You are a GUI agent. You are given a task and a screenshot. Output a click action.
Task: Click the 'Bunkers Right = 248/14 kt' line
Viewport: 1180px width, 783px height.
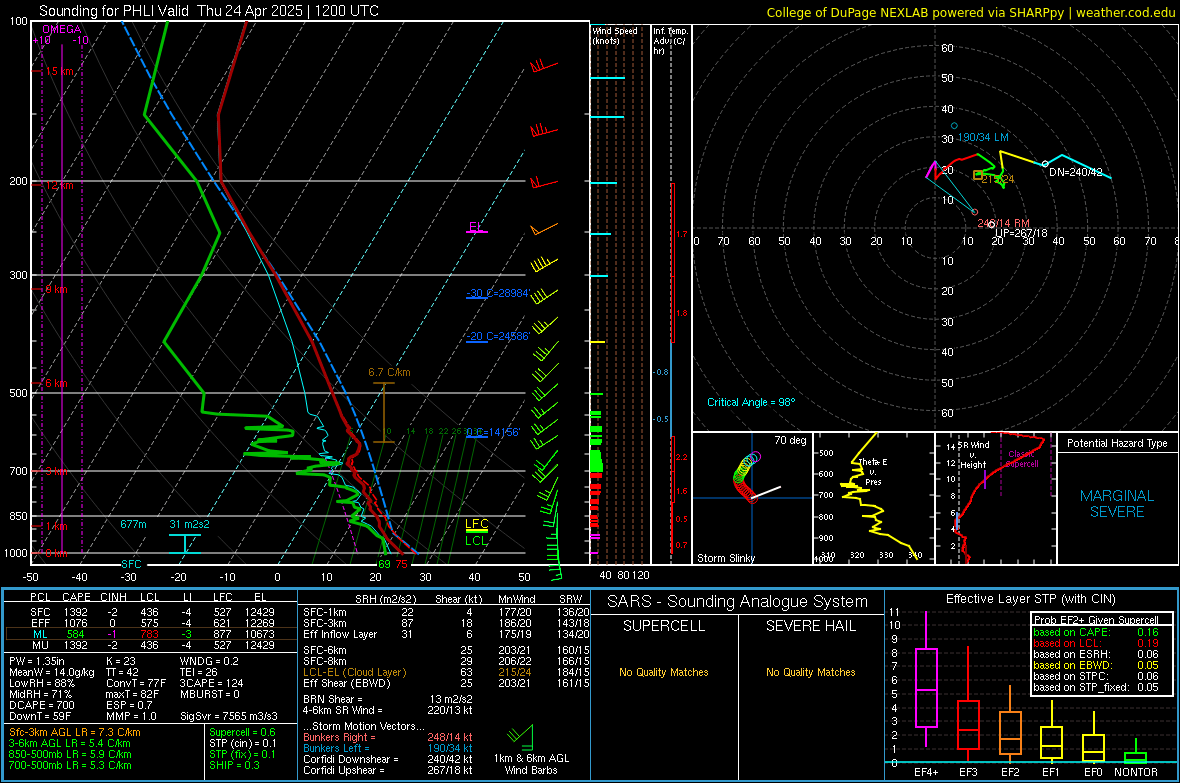388,738
